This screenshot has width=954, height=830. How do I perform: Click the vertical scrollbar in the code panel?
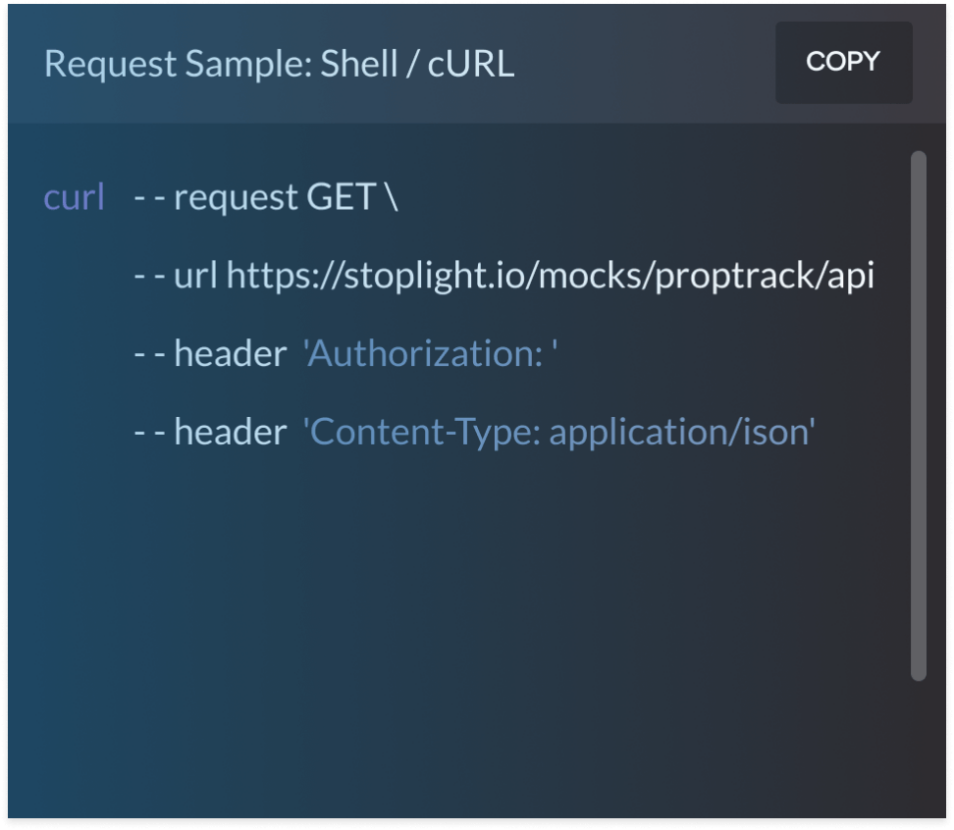918,416
